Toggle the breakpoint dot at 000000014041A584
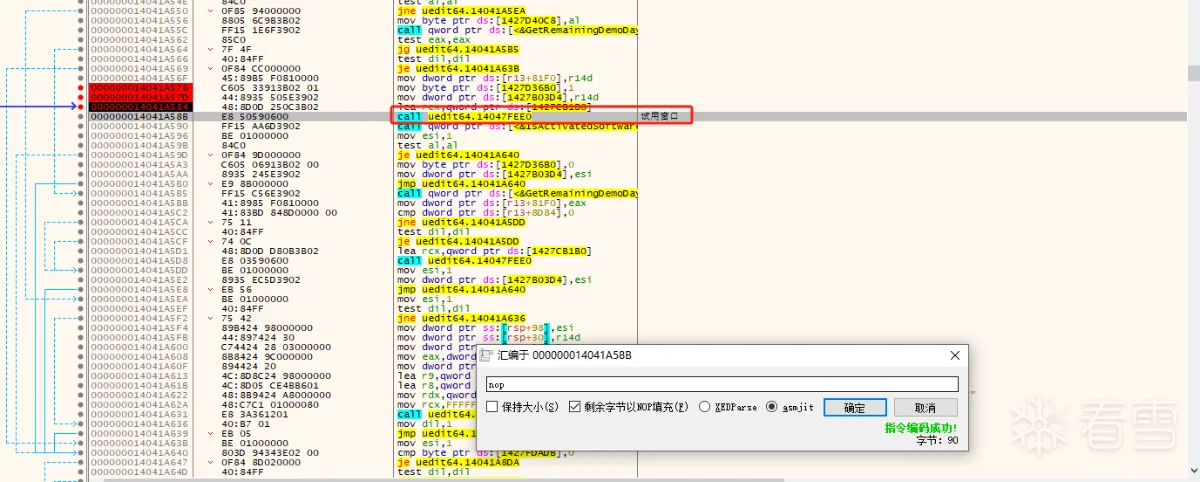This screenshot has height=482, width=1200. [82, 106]
